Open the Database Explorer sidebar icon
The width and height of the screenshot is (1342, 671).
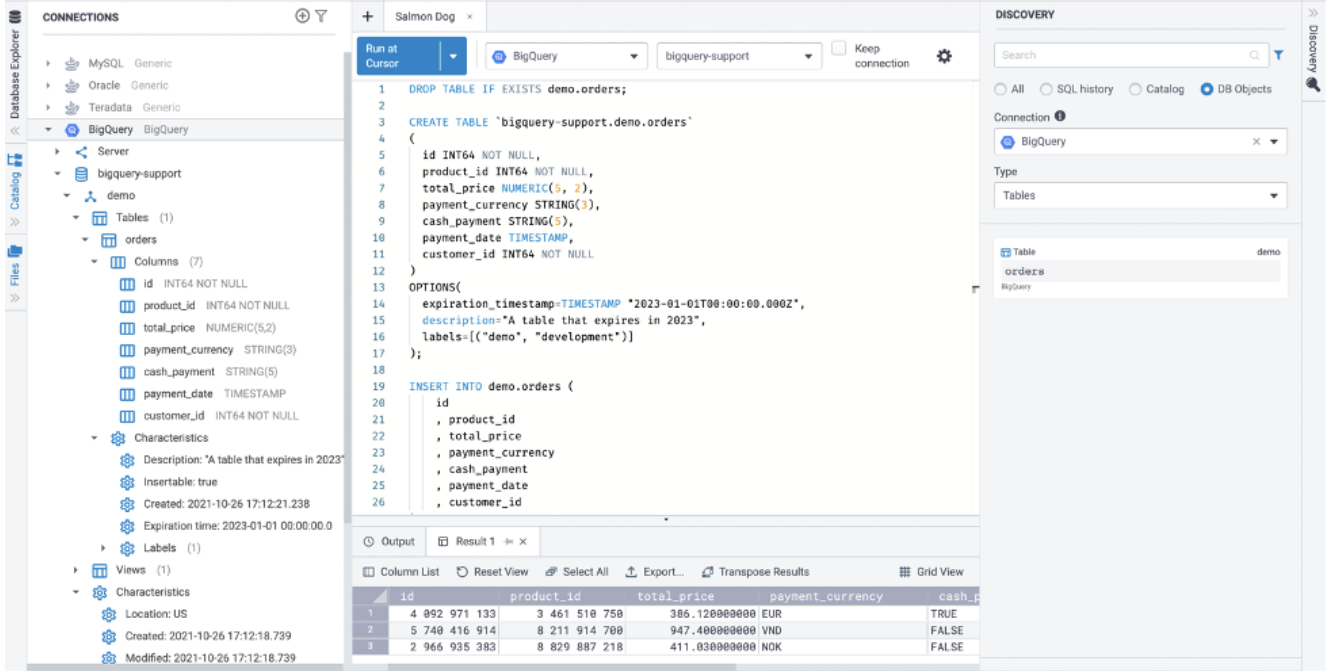point(15,17)
